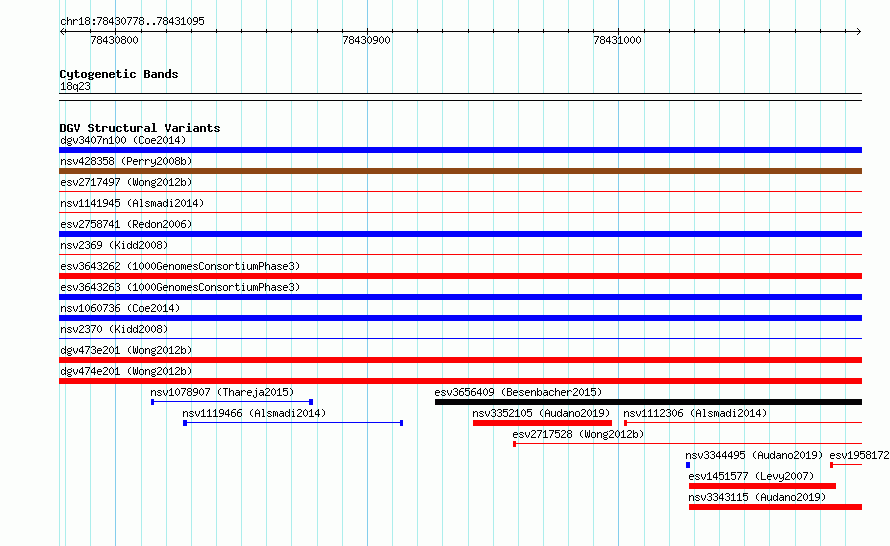890x546 pixels.
Task: Open esv2717497 (Wong2012b) variant label
Action: [126, 182]
